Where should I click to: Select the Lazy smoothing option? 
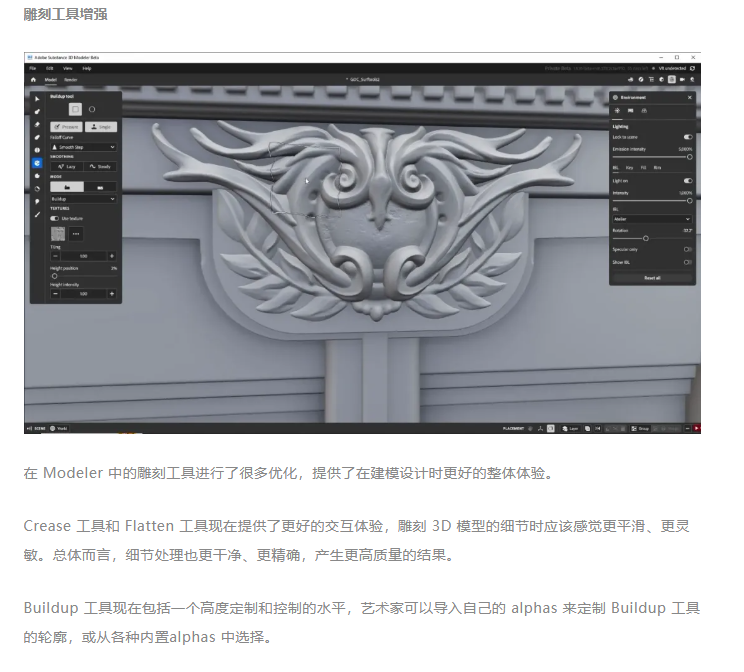(67, 167)
